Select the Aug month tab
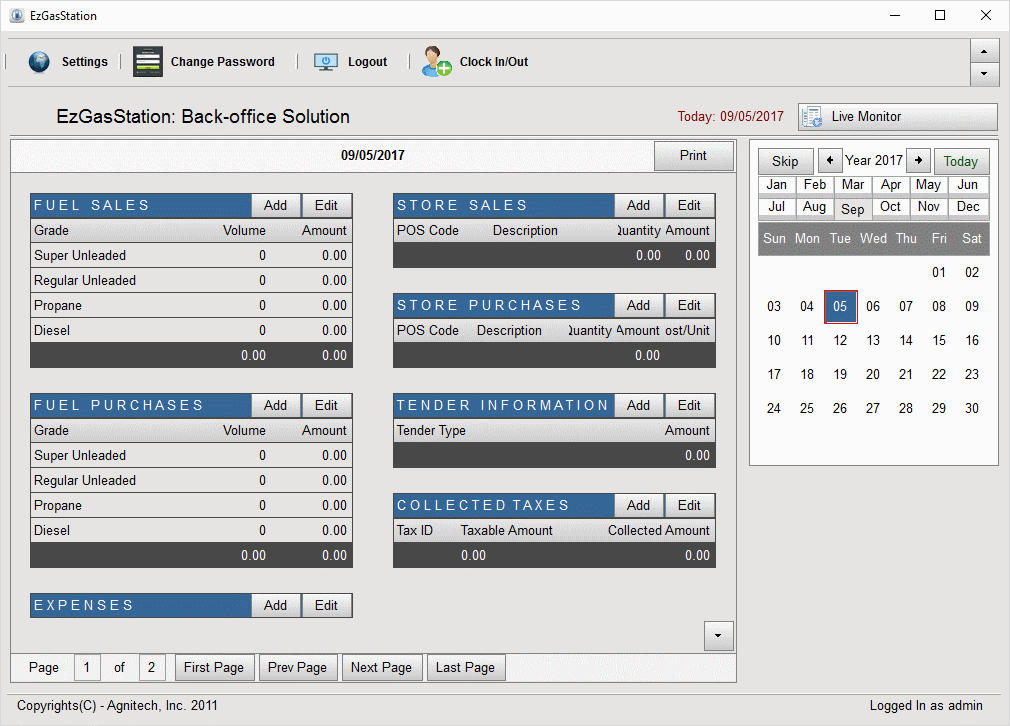 click(x=815, y=207)
